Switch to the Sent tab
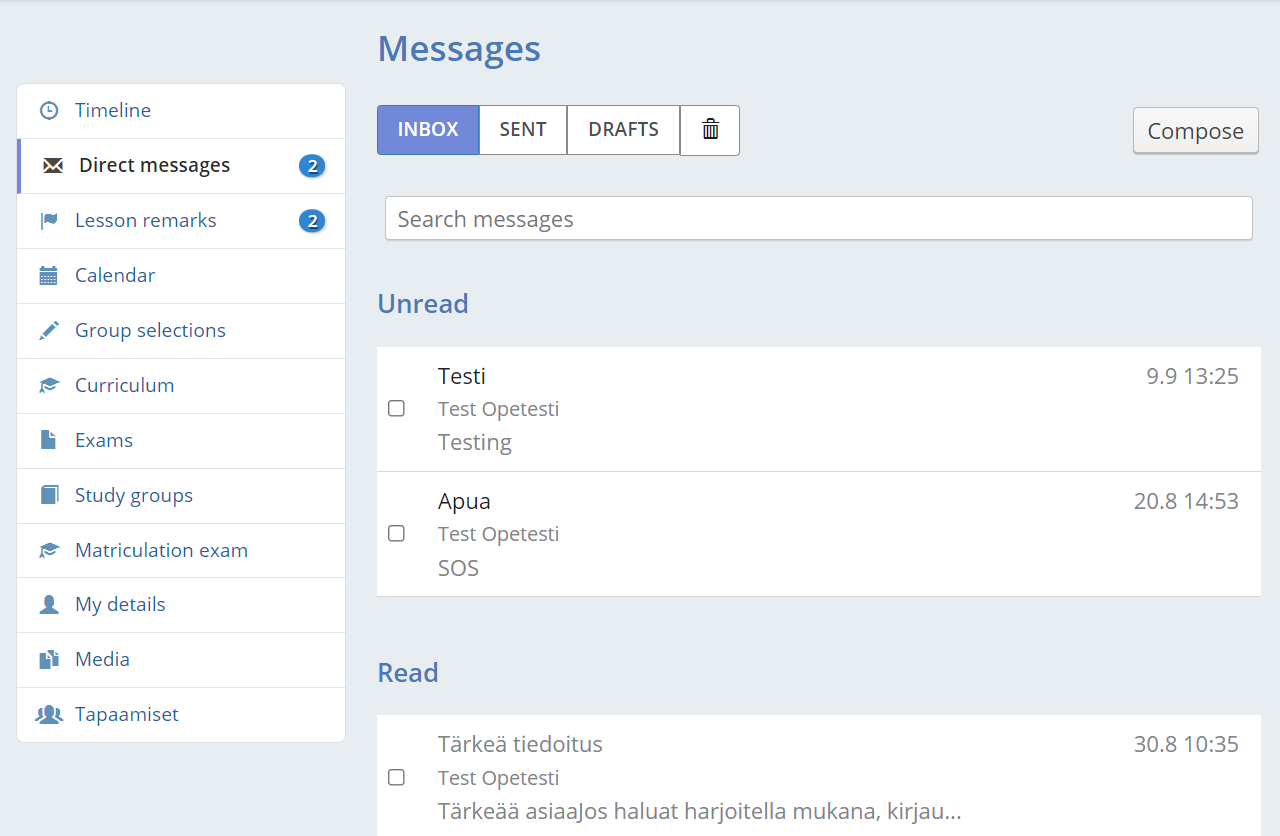This screenshot has height=836, width=1280. coord(523,130)
